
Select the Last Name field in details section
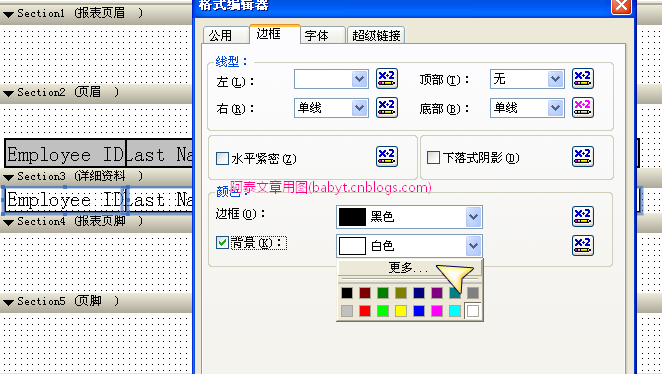coord(160,200)
